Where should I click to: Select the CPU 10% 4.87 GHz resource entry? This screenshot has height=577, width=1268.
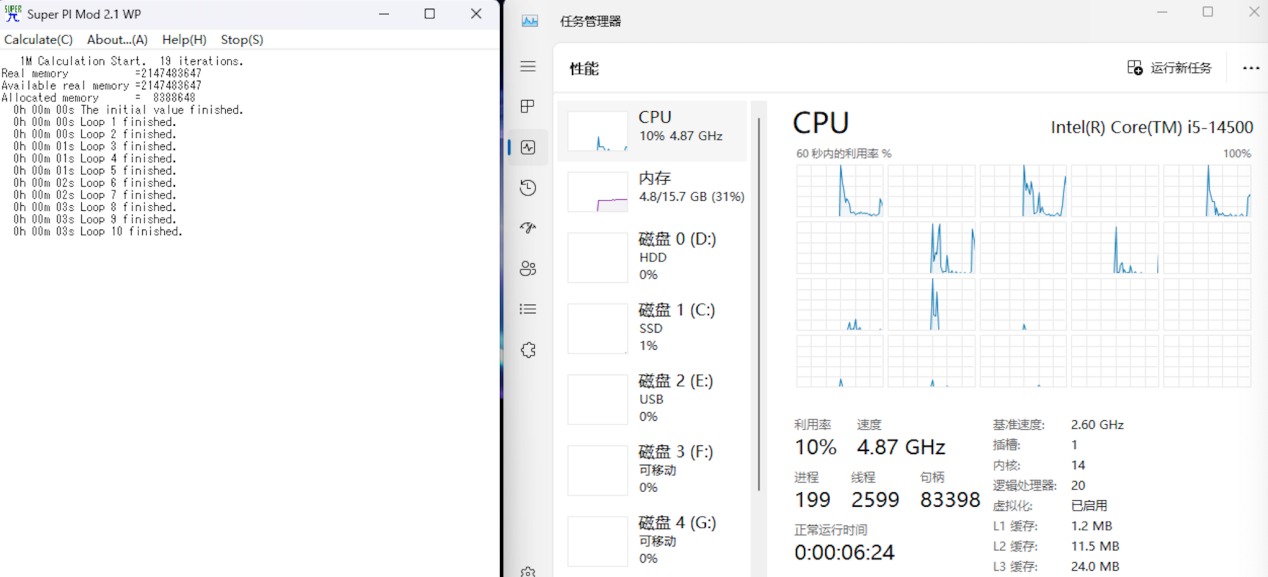(x=652, y=131)
